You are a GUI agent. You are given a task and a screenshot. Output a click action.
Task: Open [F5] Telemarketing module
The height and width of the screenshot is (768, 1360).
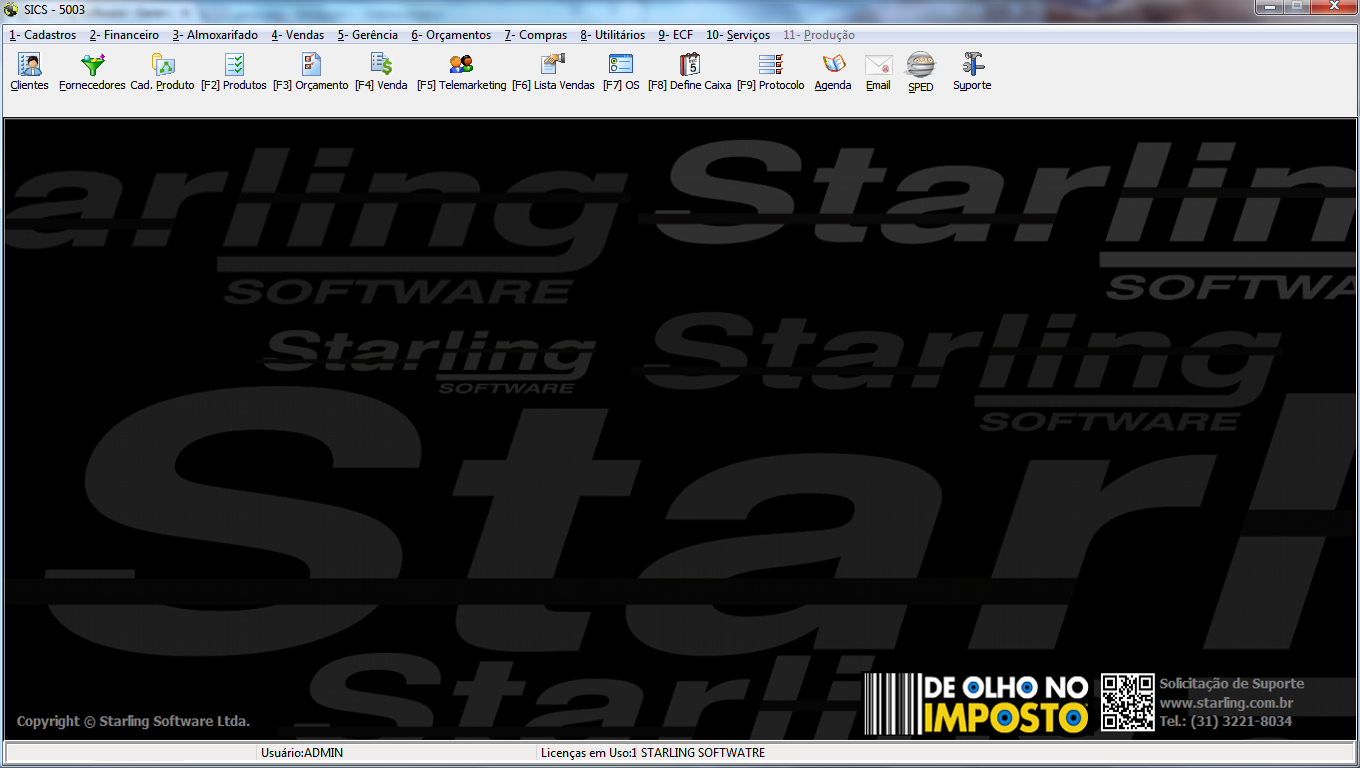point(461,72)
